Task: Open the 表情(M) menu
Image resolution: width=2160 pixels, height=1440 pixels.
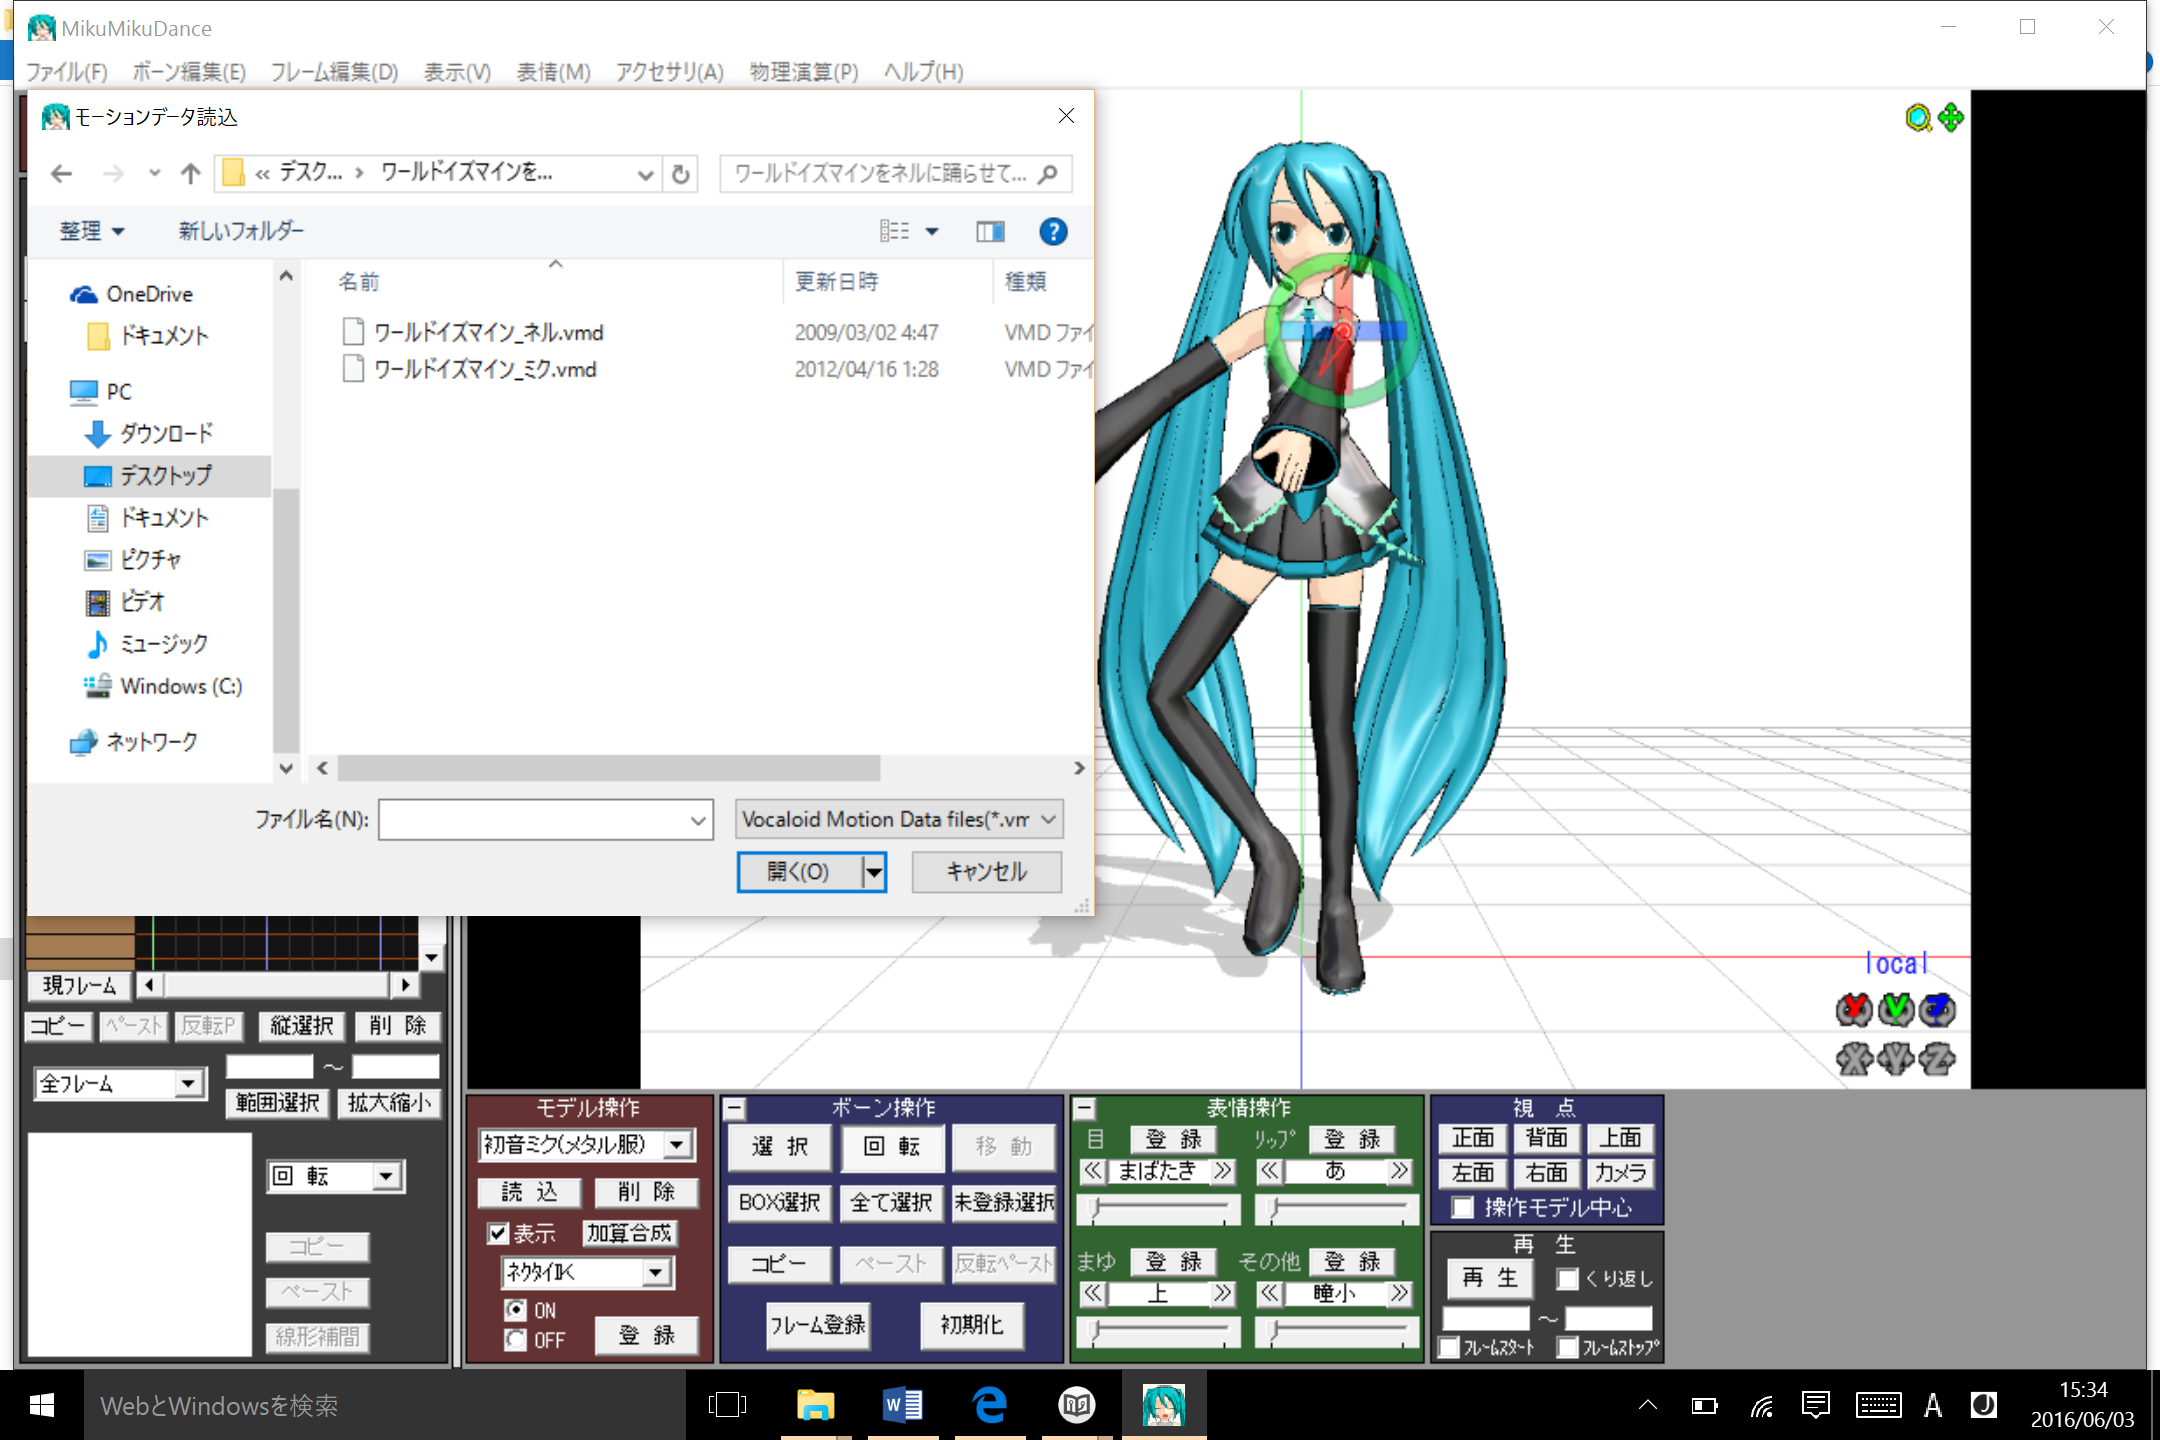Action: click(x=553, y=72)
